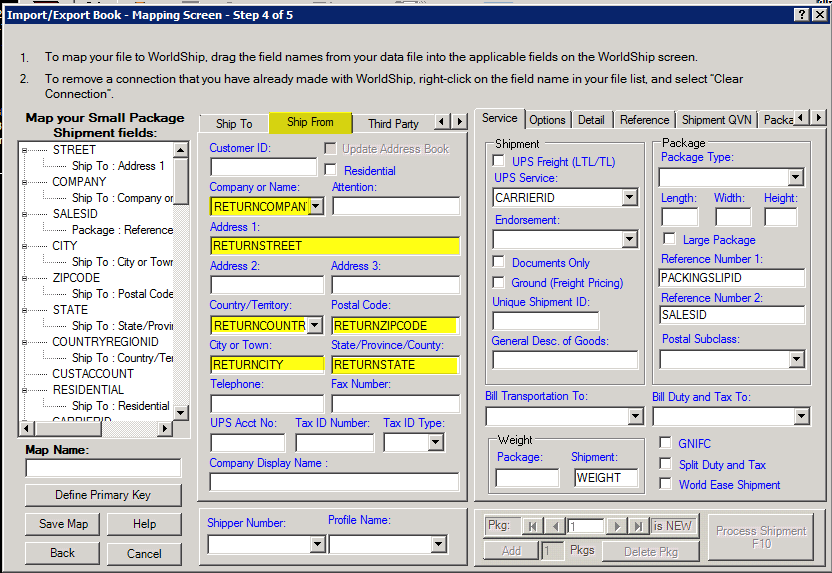Go to first package navigation arrow
Image resolution: width=832 pixels, height=573 pixels.
click(531, 526)
